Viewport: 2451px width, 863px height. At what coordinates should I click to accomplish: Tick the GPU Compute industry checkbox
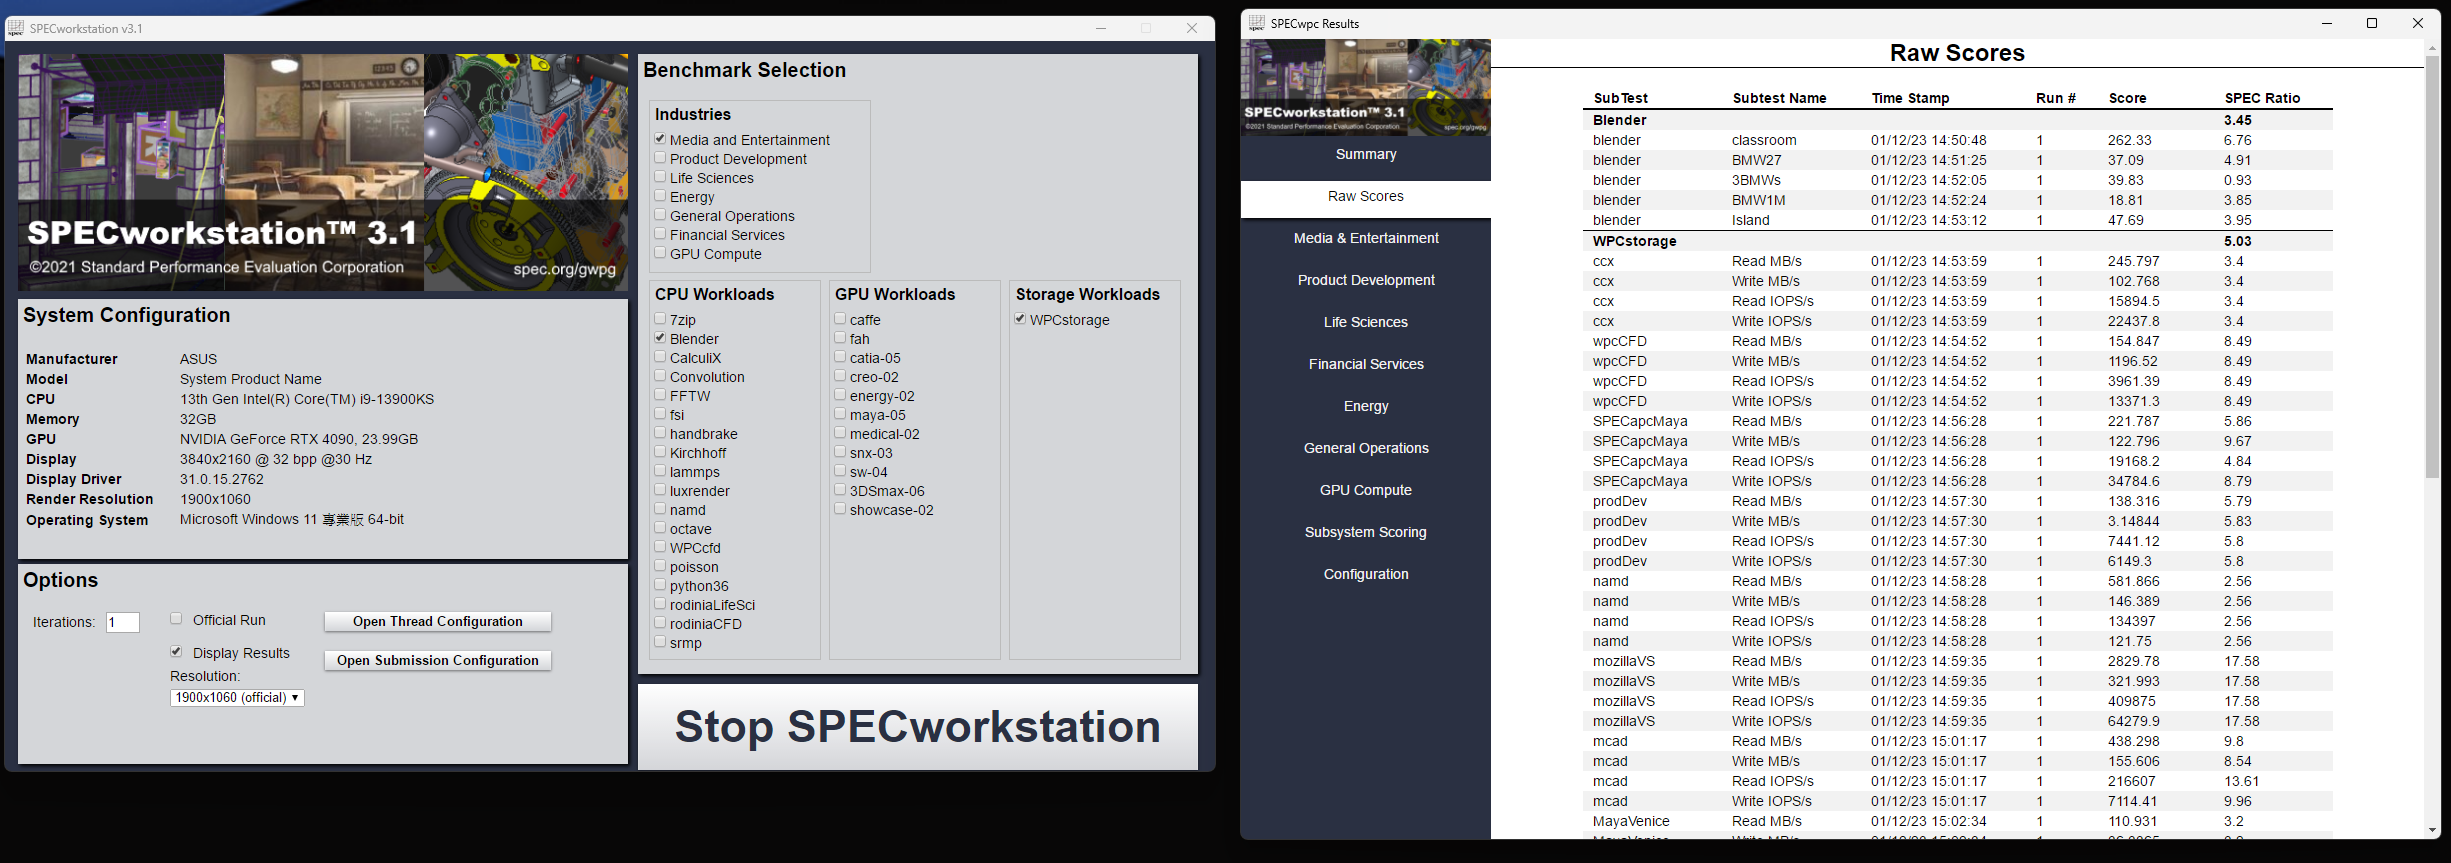pyautogui.click(x=660, y=253)
